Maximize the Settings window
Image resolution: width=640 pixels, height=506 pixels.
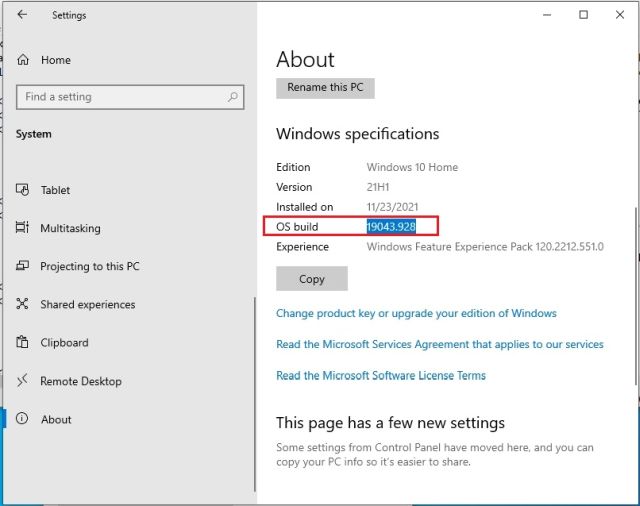coord(584,15)
